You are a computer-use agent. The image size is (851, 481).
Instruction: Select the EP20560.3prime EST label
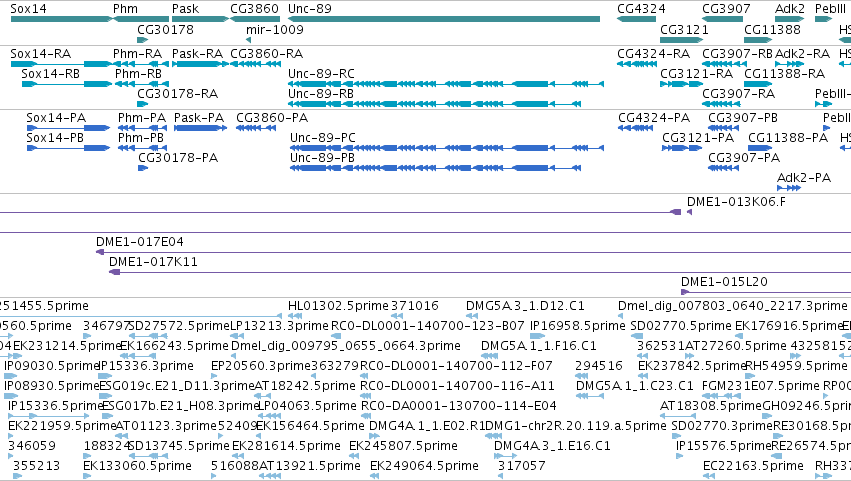click(x=261, y=366)
